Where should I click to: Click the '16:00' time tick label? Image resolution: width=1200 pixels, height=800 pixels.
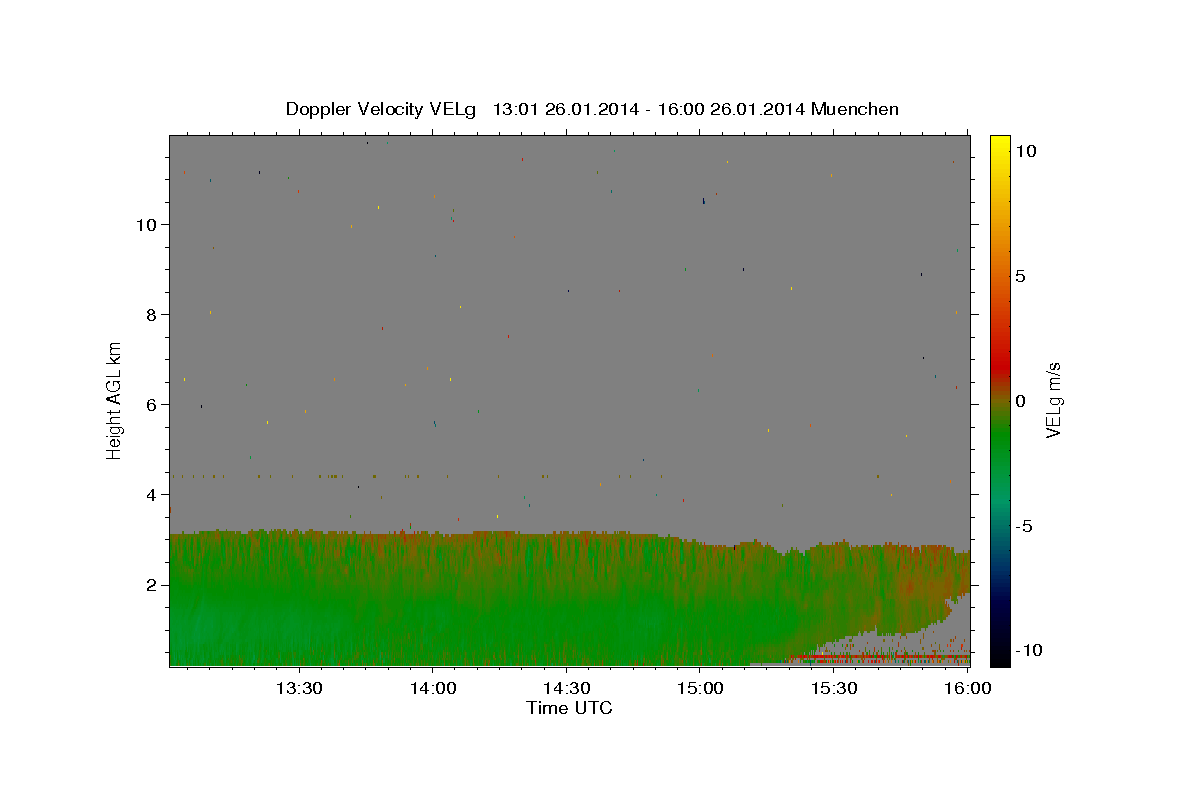tap(967, 688)
